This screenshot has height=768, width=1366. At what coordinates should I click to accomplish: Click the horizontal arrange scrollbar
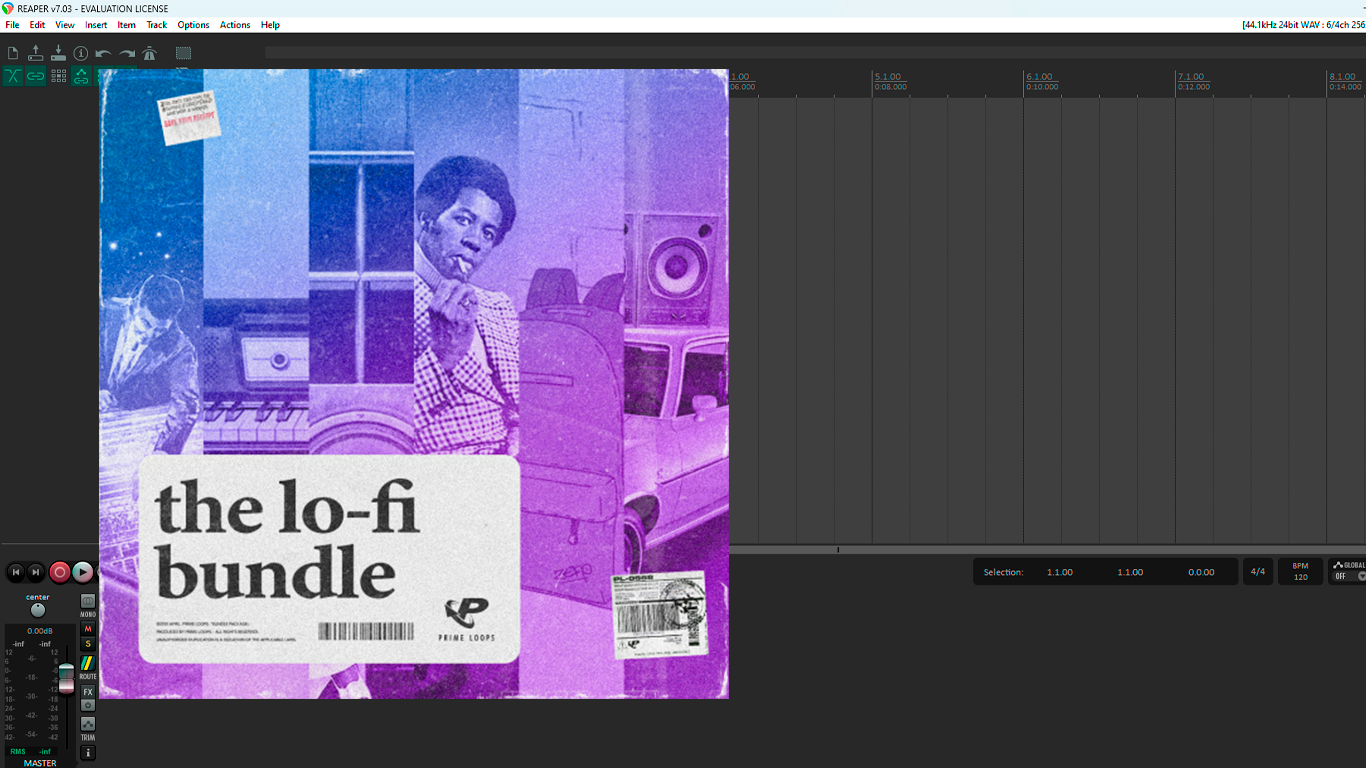click(x=1047, y=549)
